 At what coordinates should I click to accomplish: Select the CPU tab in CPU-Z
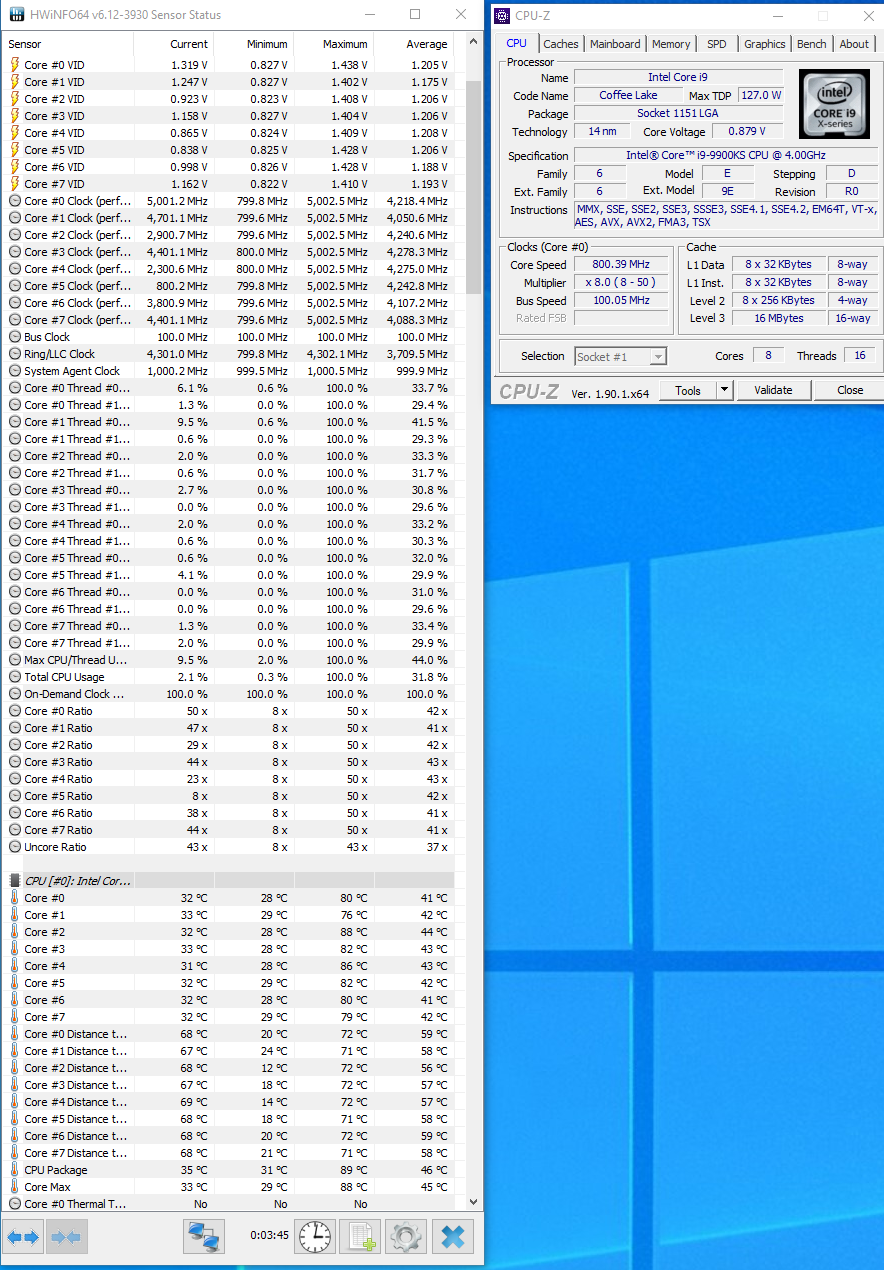(x=516, y=43)
